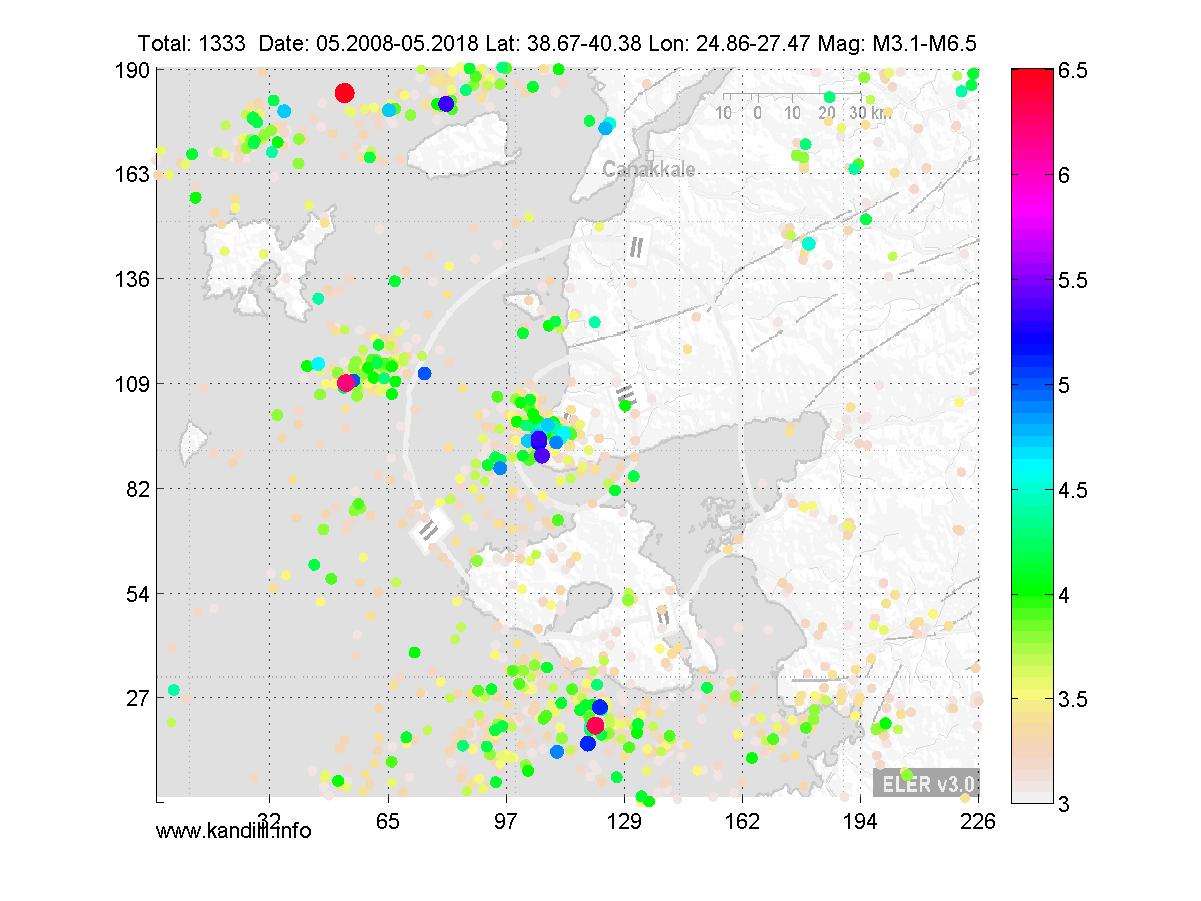Click the large pink-red dot at y-level 109
The image size is (1201, 901).
346,383
